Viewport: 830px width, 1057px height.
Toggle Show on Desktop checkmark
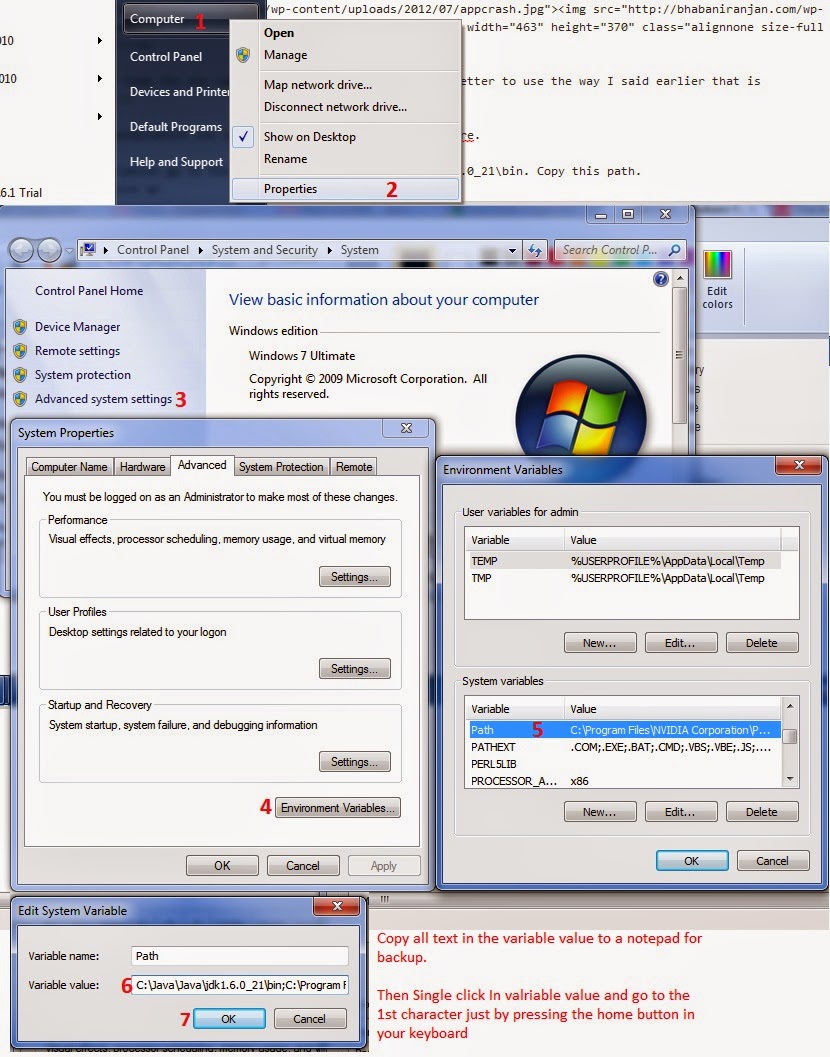[x=243, y=136]
